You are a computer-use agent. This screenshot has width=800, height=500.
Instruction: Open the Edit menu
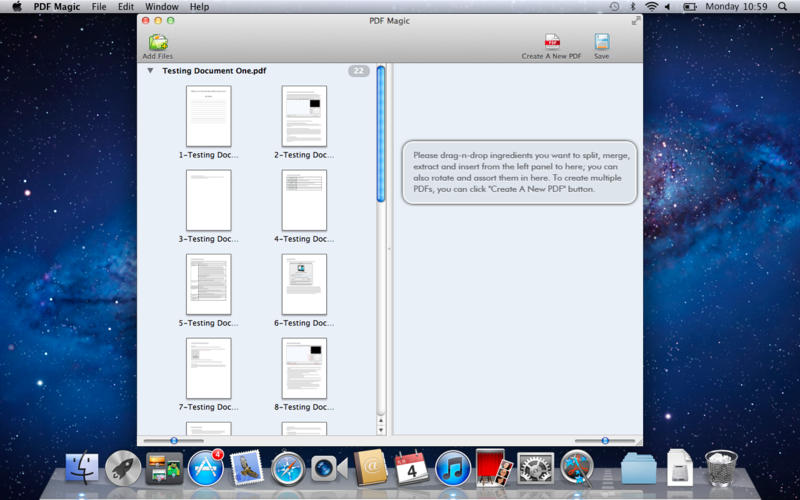coord(126,7)
